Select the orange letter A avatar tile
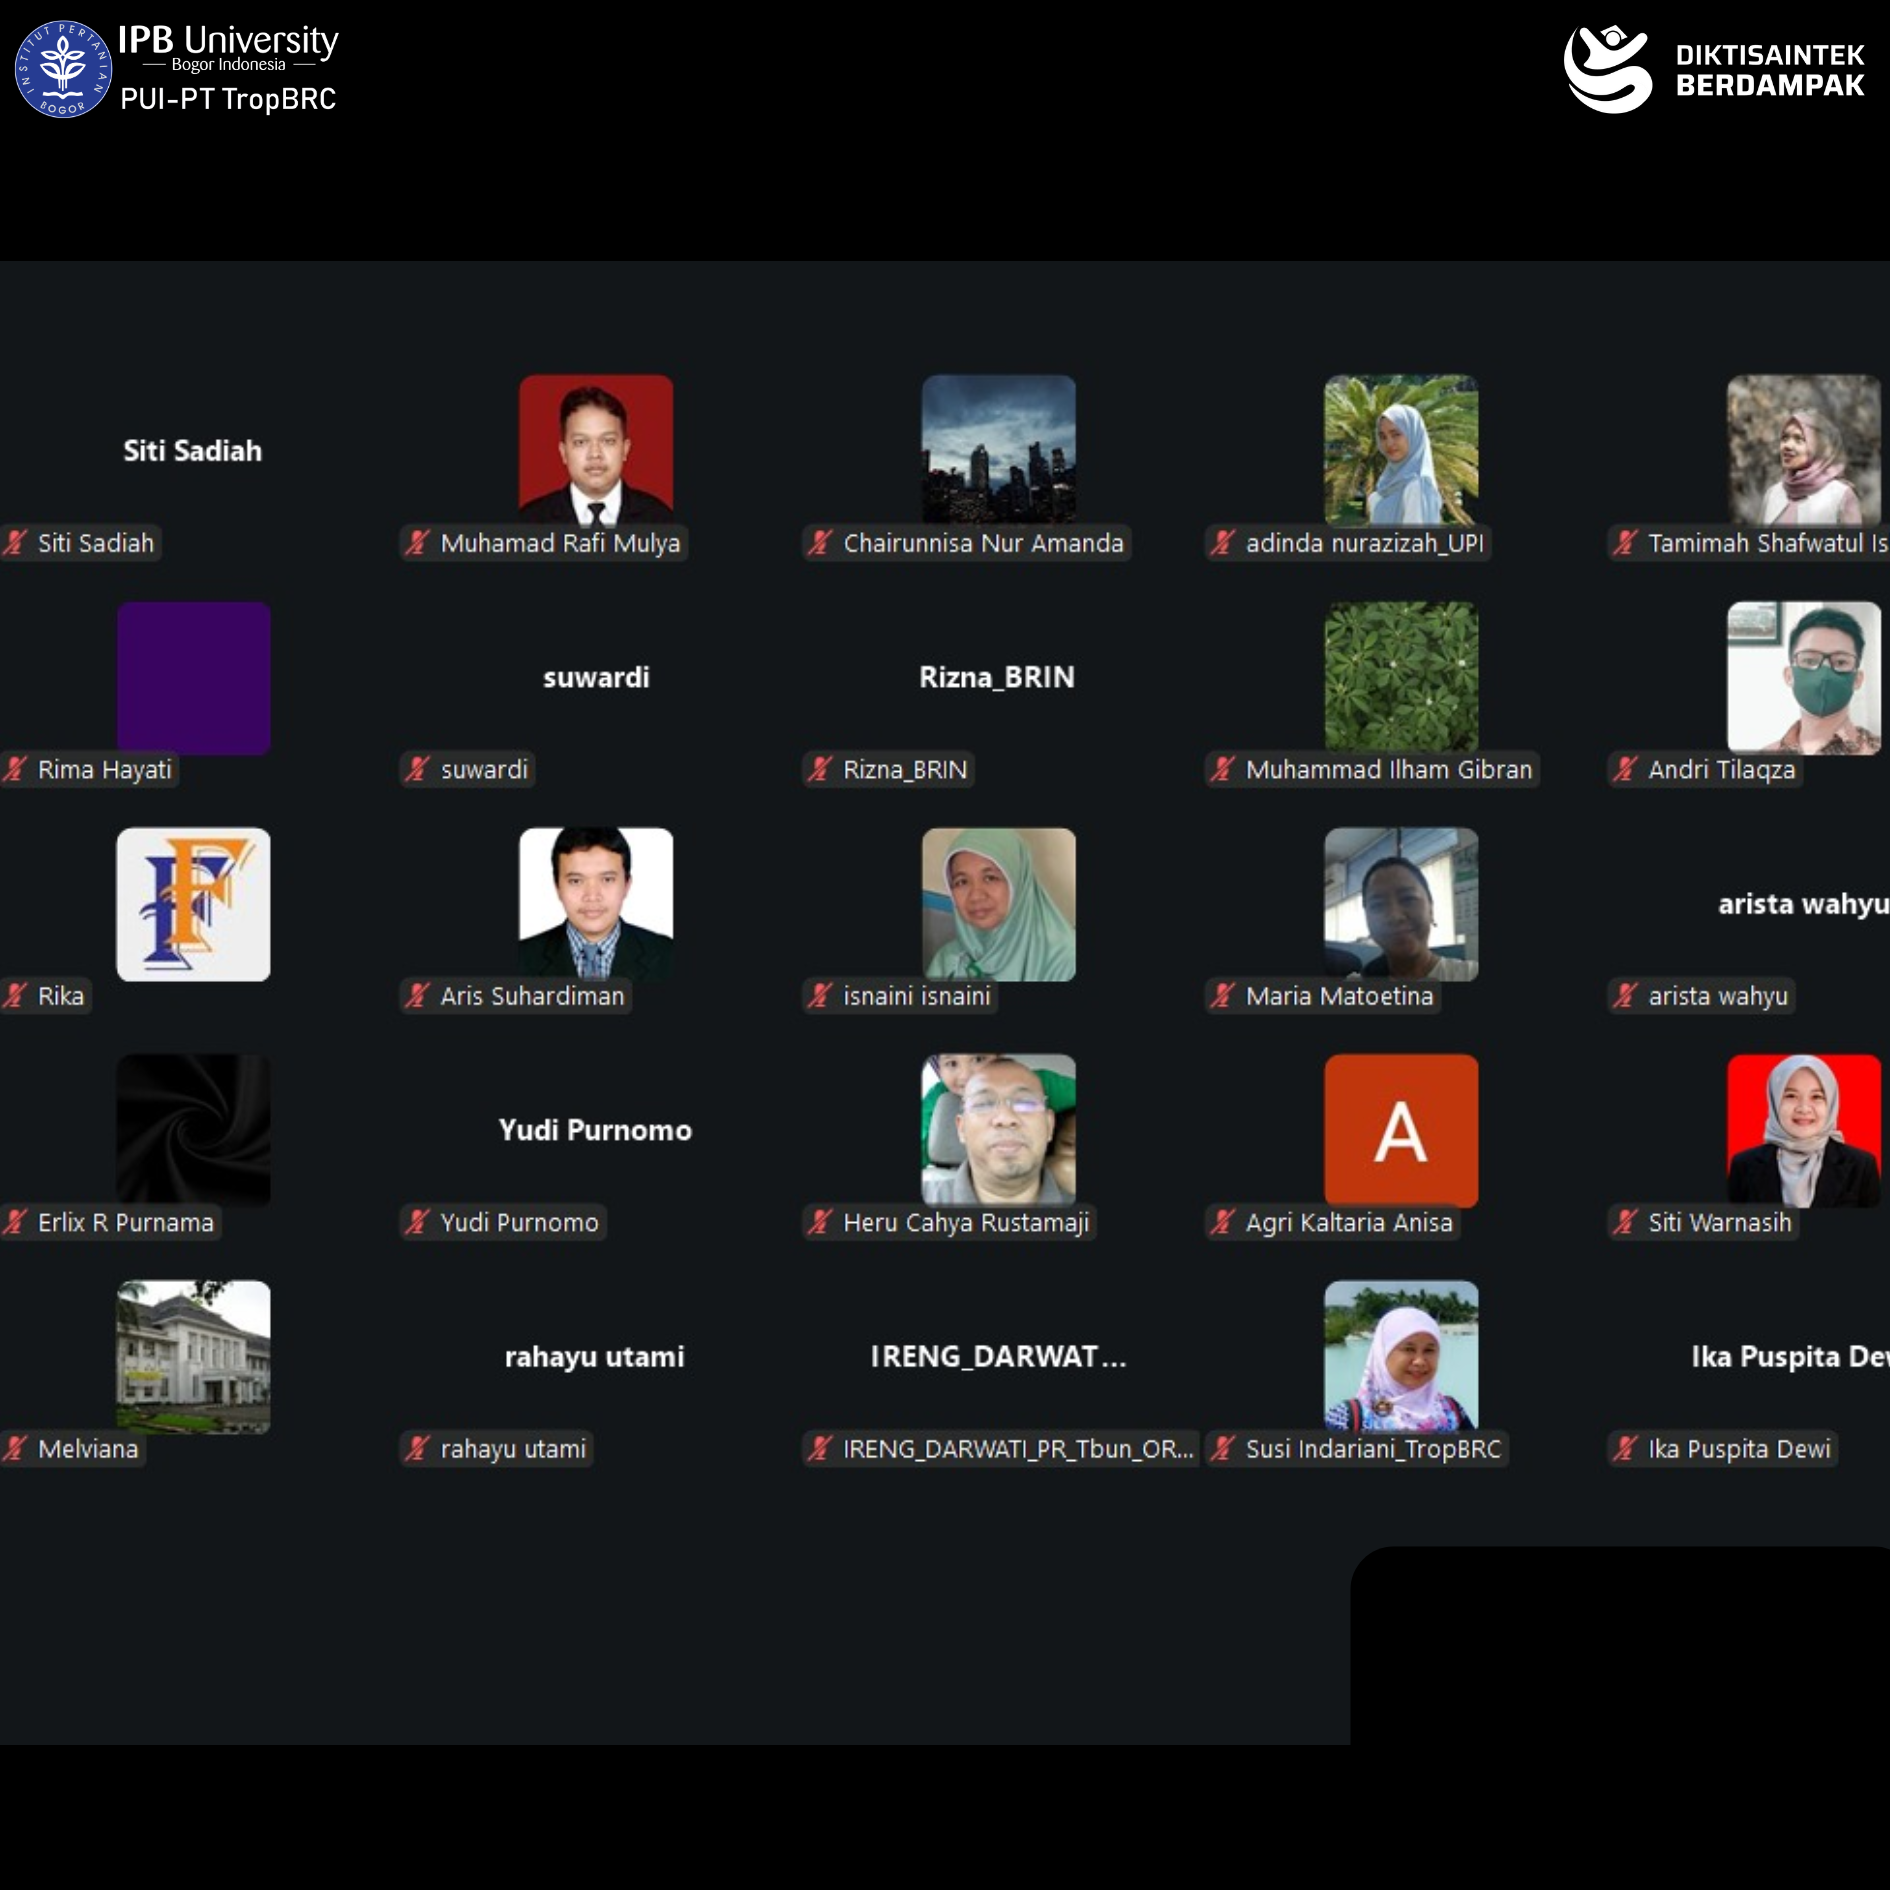This screenshot has height=1890, width=1890. click(x=1400, y=1130)
